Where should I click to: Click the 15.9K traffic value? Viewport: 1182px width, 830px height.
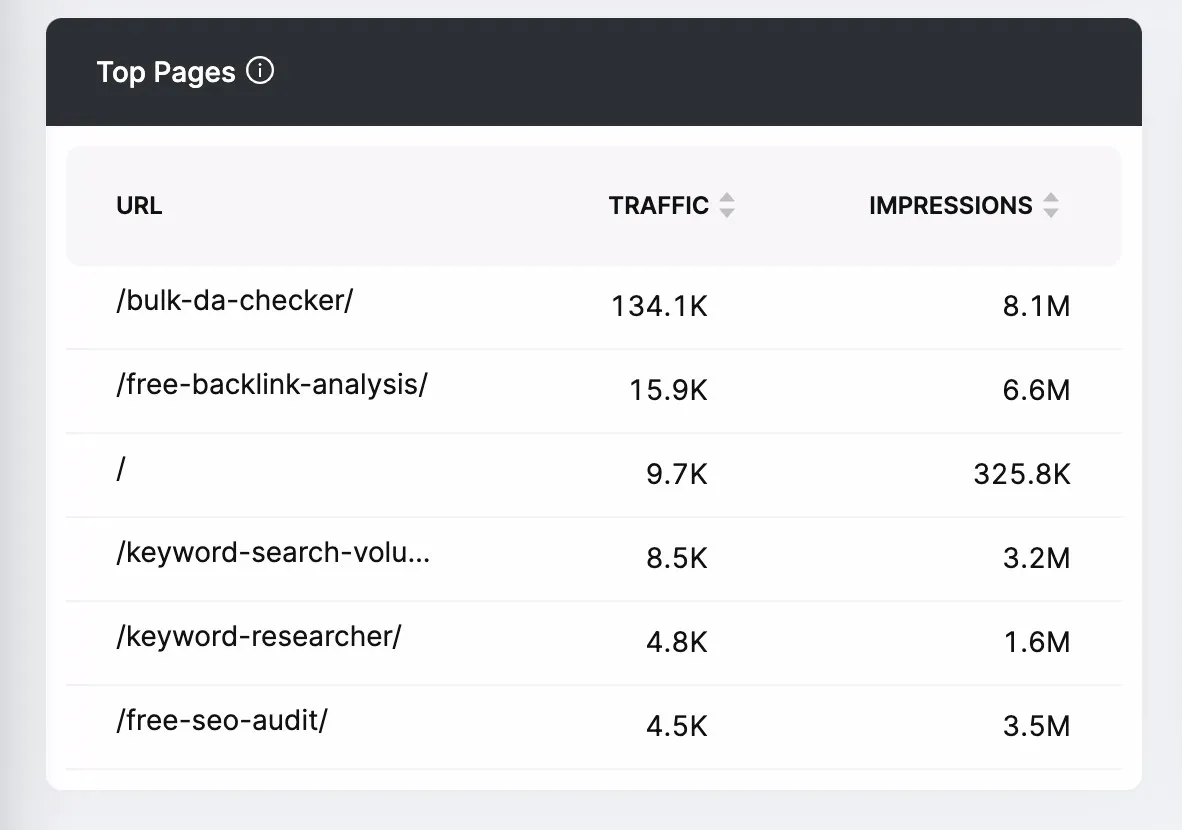(668, 390)
